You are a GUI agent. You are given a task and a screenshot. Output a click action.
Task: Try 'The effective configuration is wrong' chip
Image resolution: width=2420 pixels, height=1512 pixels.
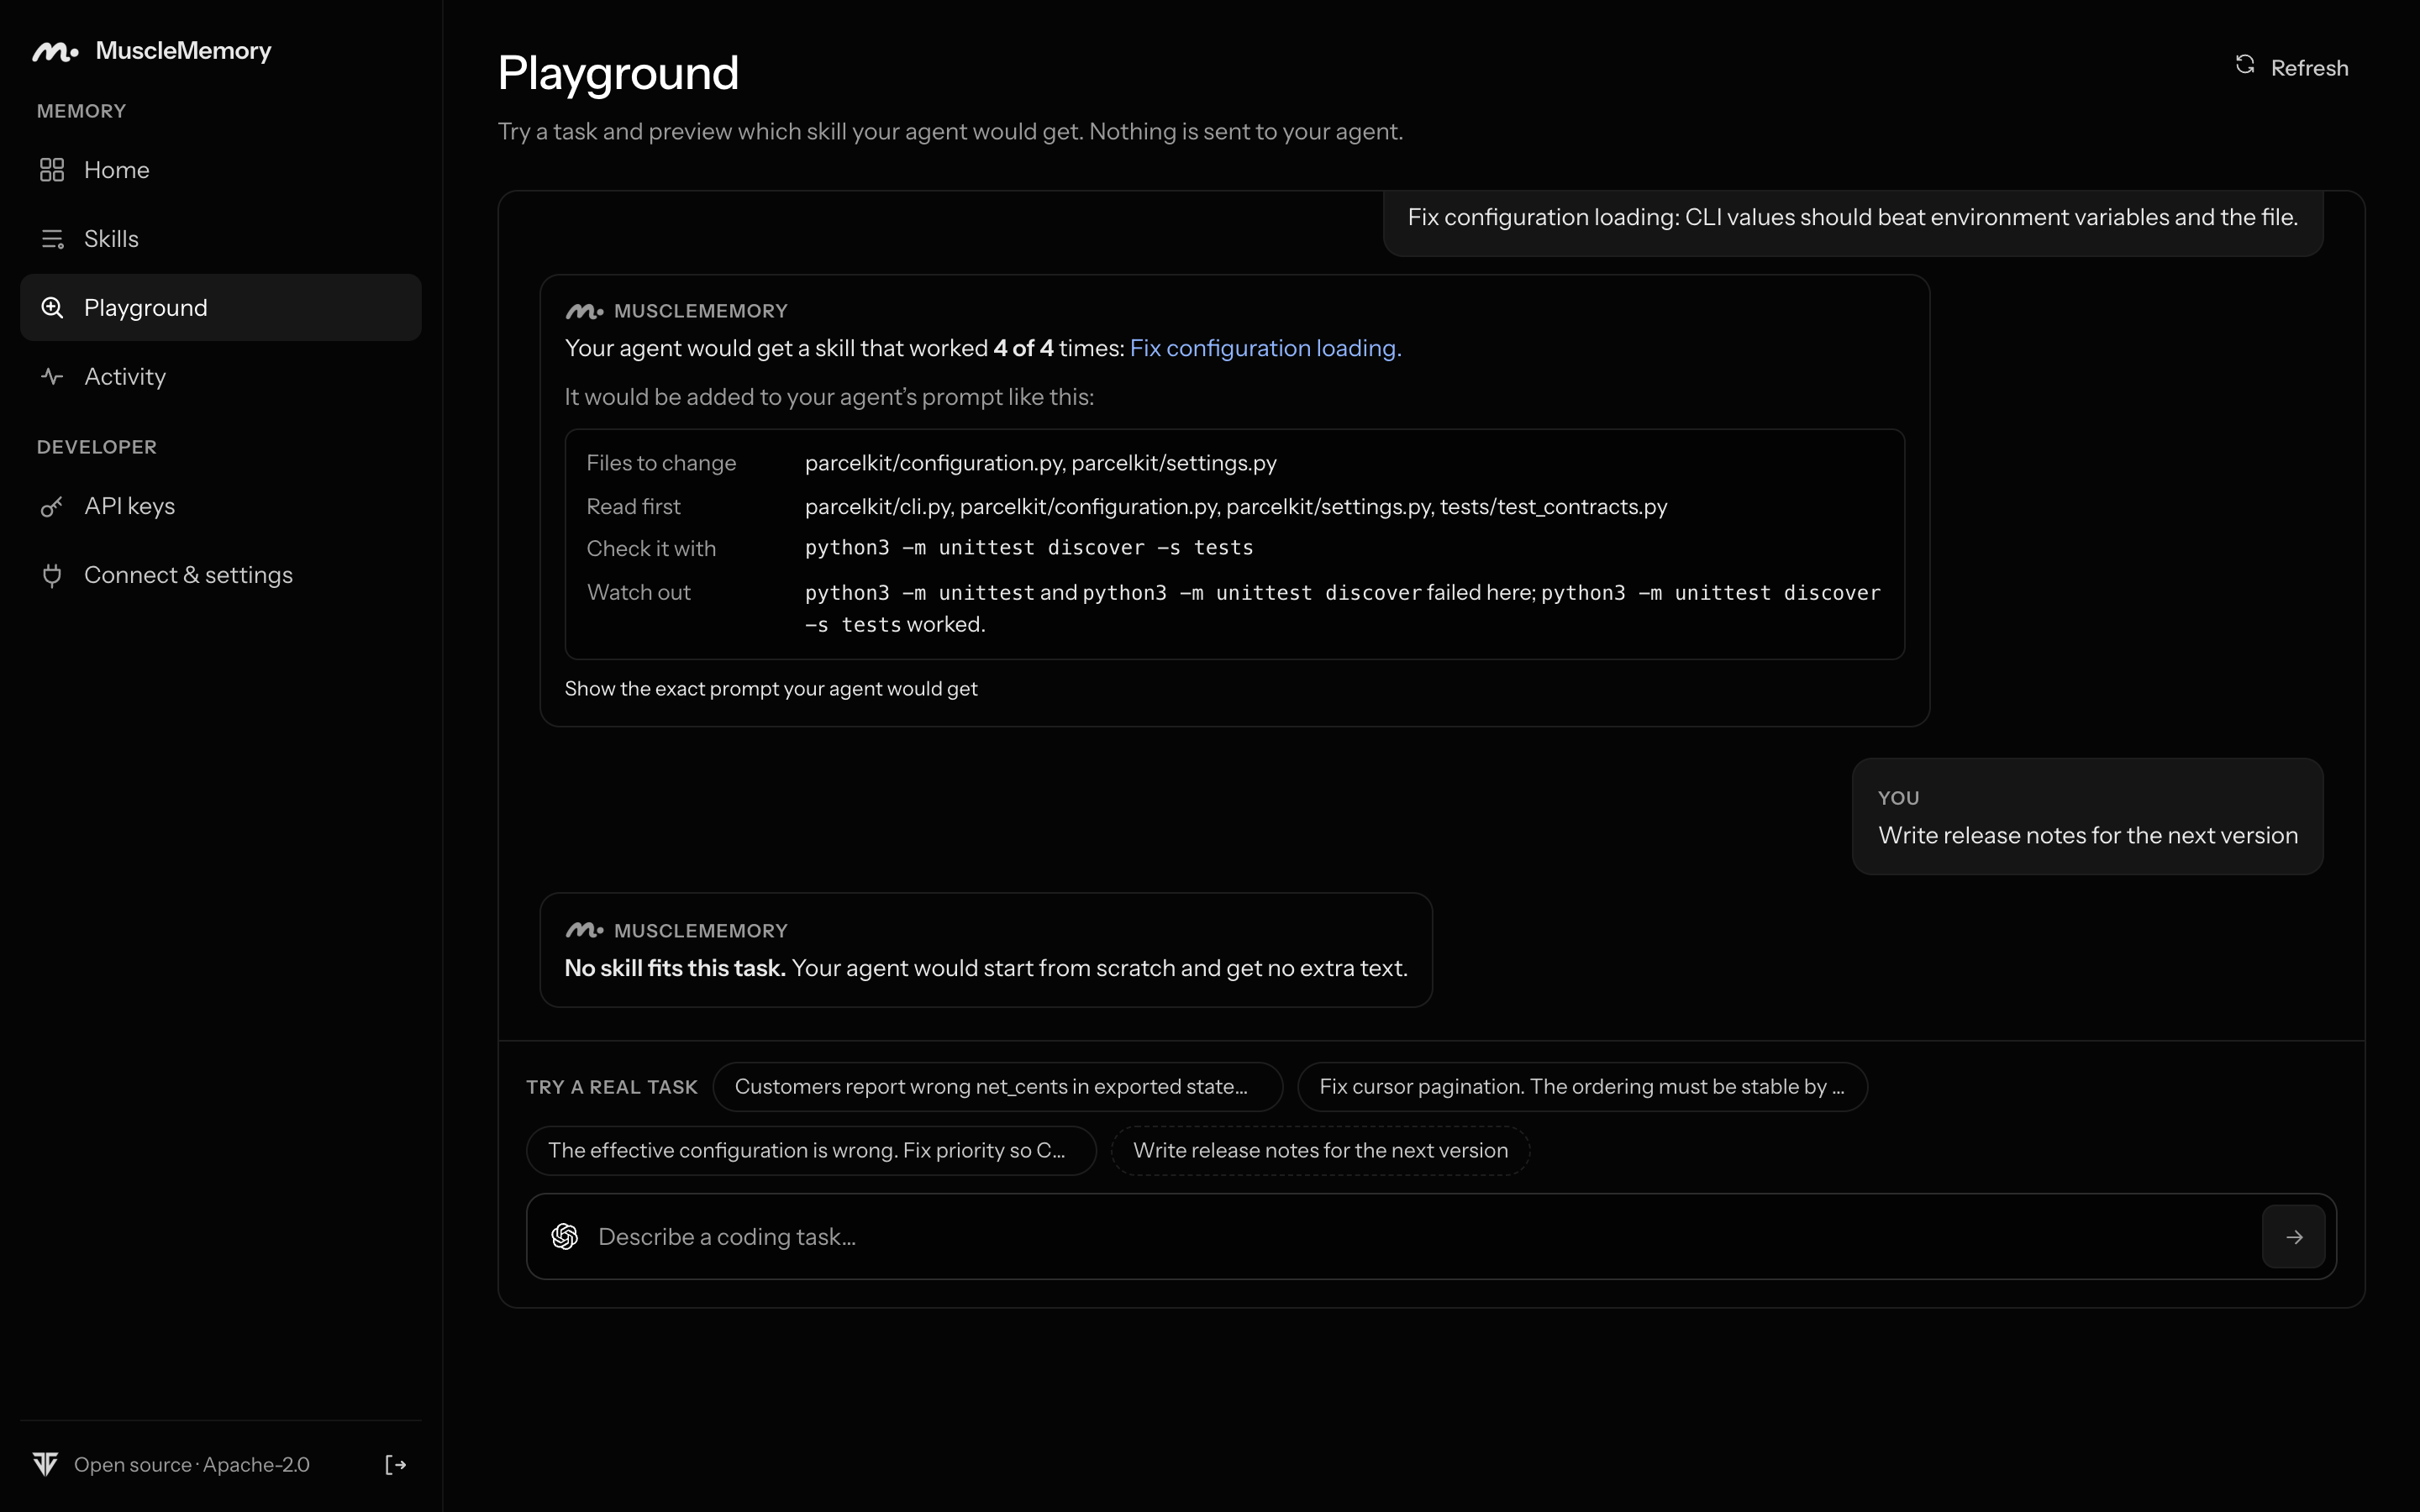(x=811, y=1151)
